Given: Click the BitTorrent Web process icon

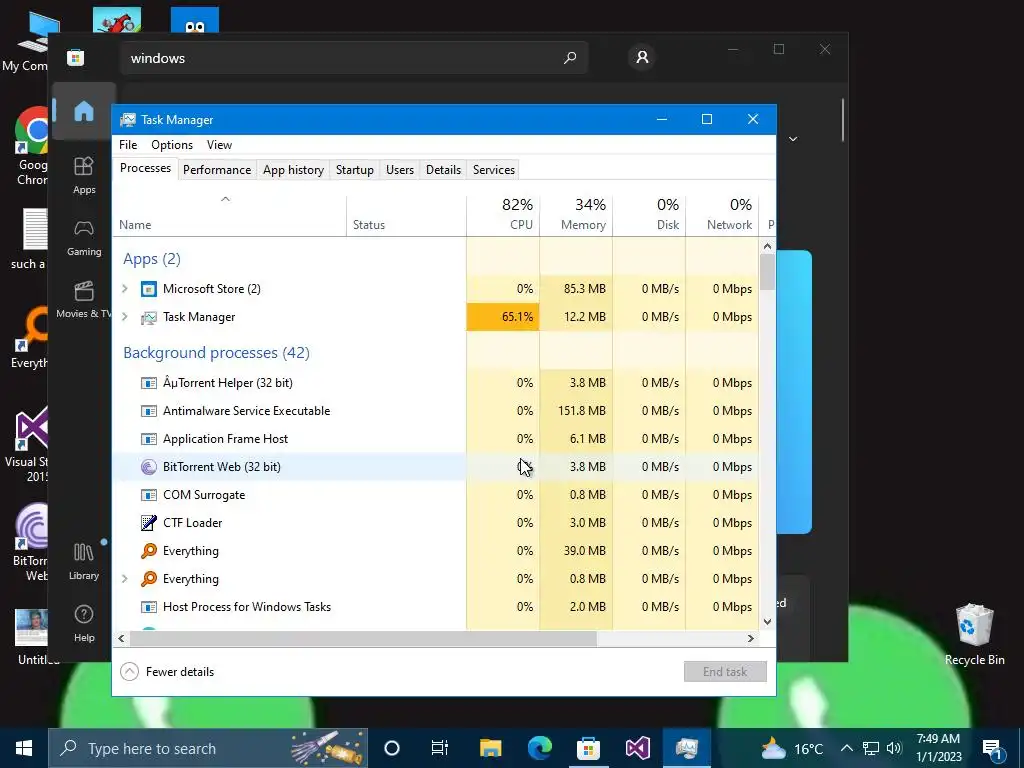Looking at the screenshot, I should (149, 467).
